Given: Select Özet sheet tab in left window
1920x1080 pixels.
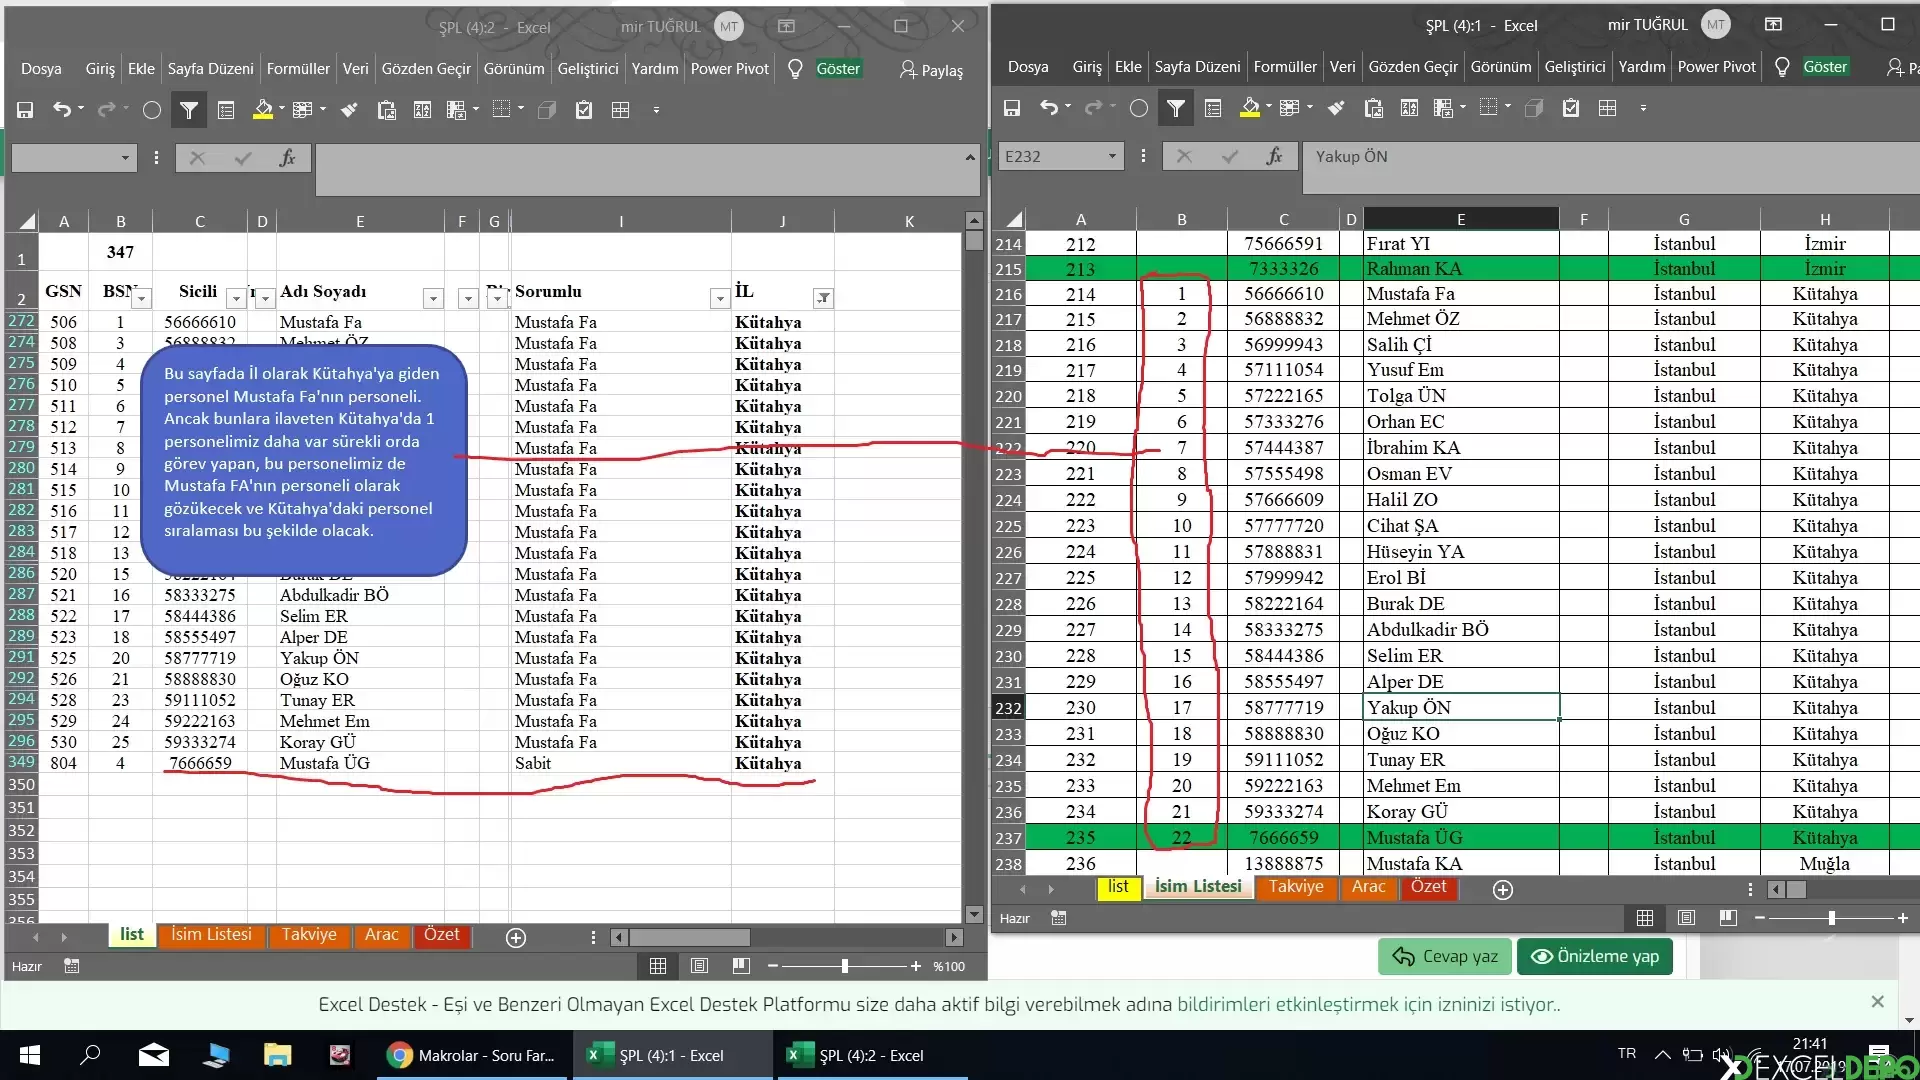Looking at the screenshot, I should coord(442,934).
